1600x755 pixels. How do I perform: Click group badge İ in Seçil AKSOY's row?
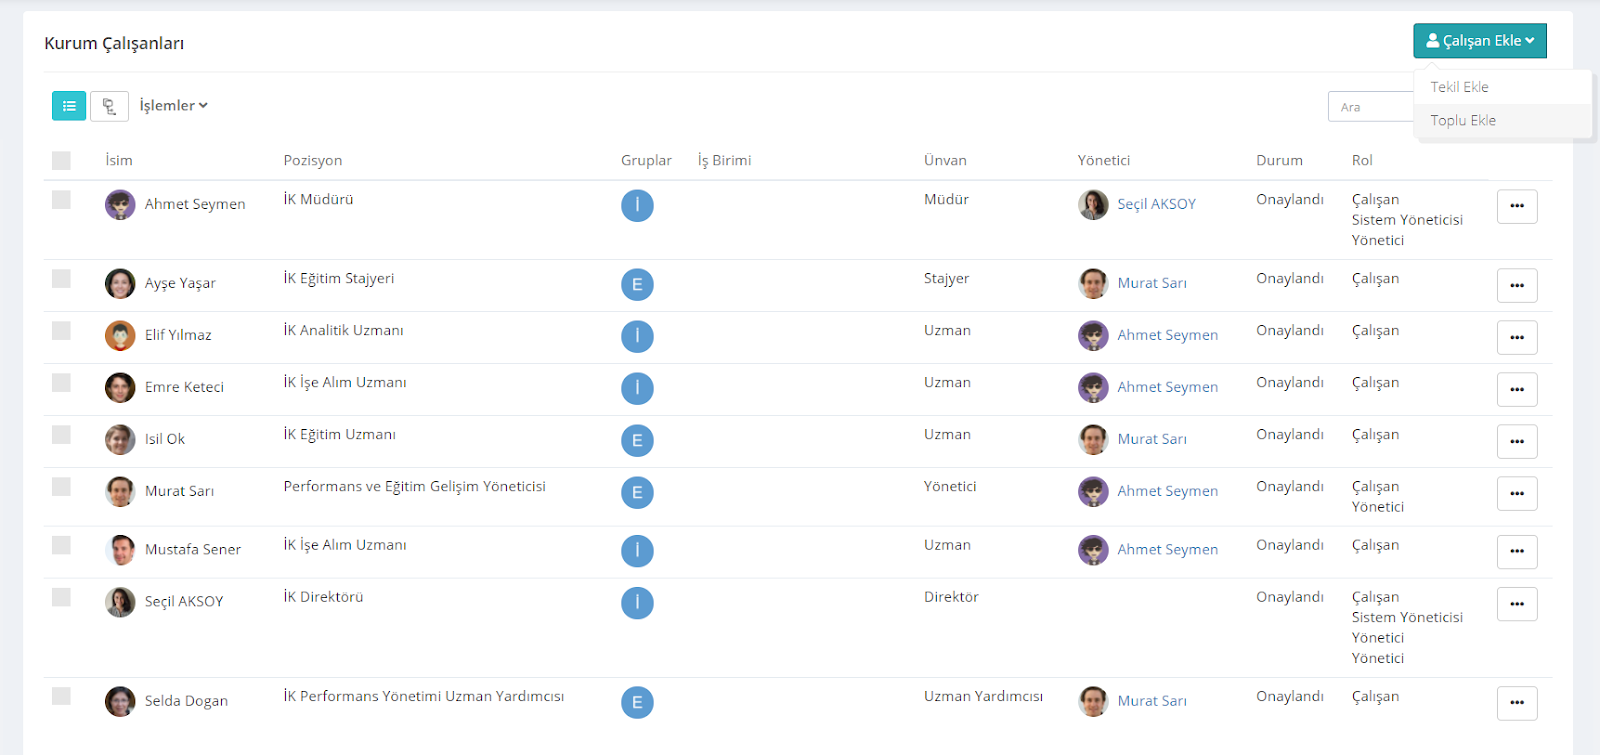pyautogui.click(x=637, y=603)
